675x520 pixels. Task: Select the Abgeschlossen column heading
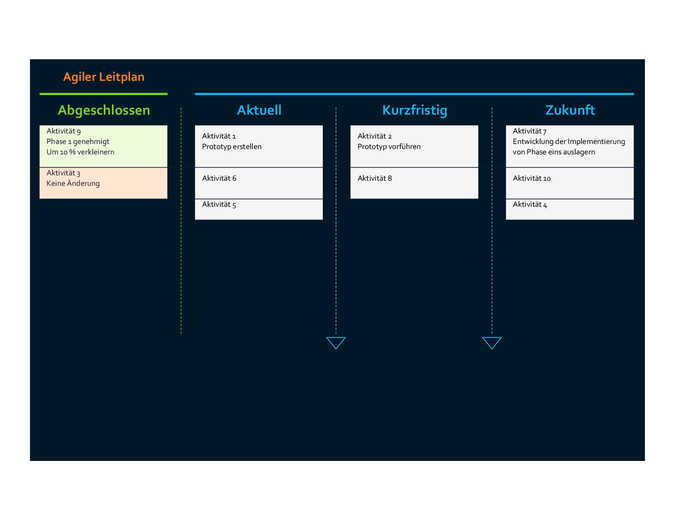click(x=104, y=110)
